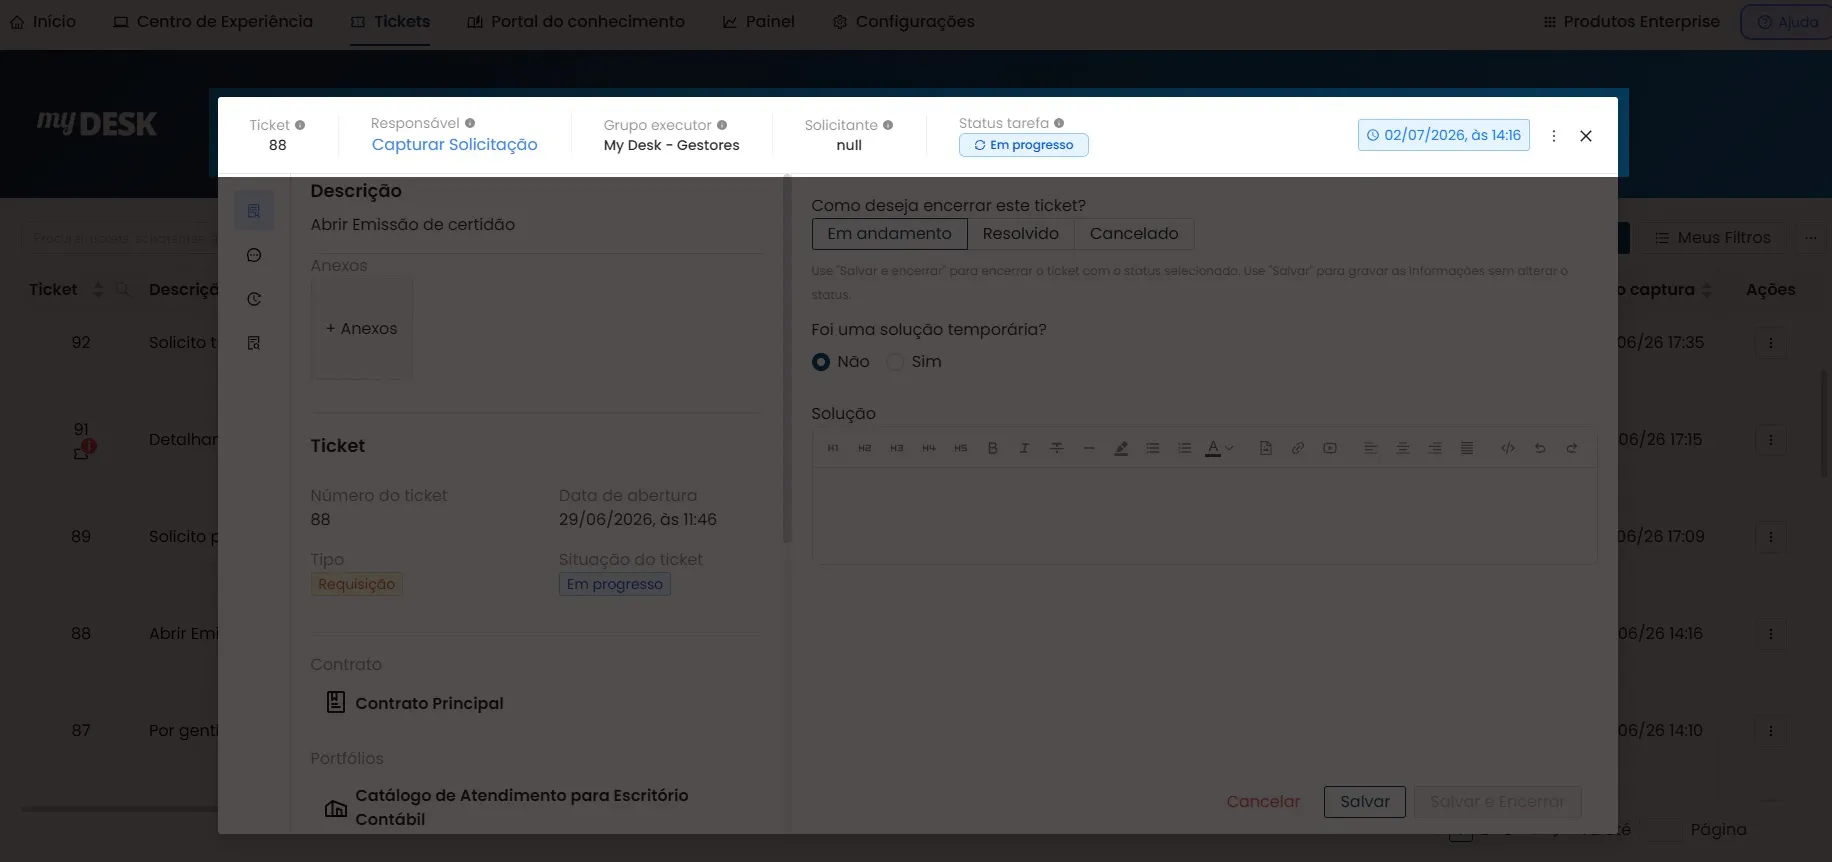Add attachment via + Anexos
The image size is (1832, 862).
tap(362, 329)
